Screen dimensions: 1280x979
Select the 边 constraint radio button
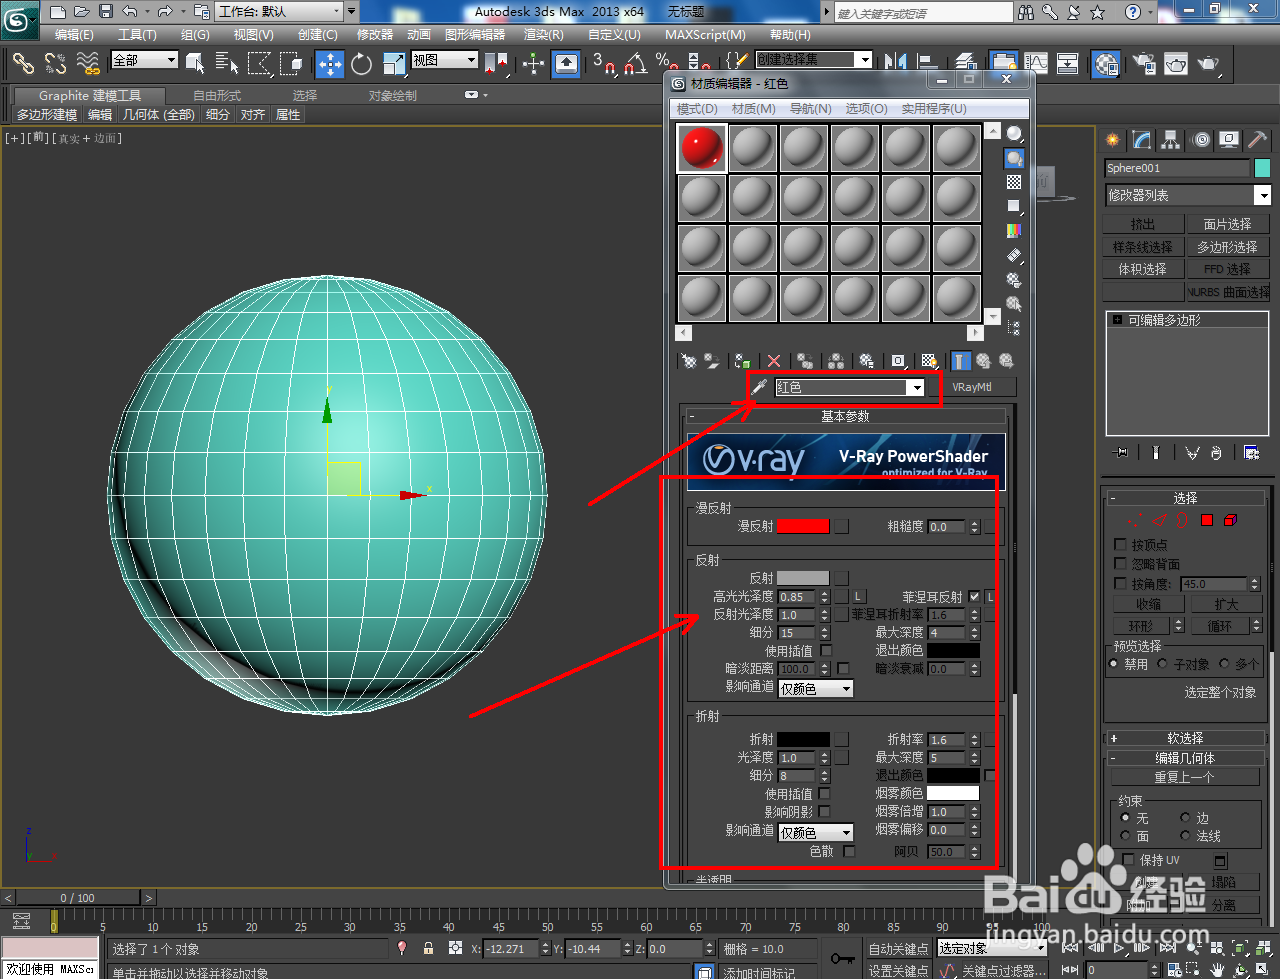[x=1186, y=817]
